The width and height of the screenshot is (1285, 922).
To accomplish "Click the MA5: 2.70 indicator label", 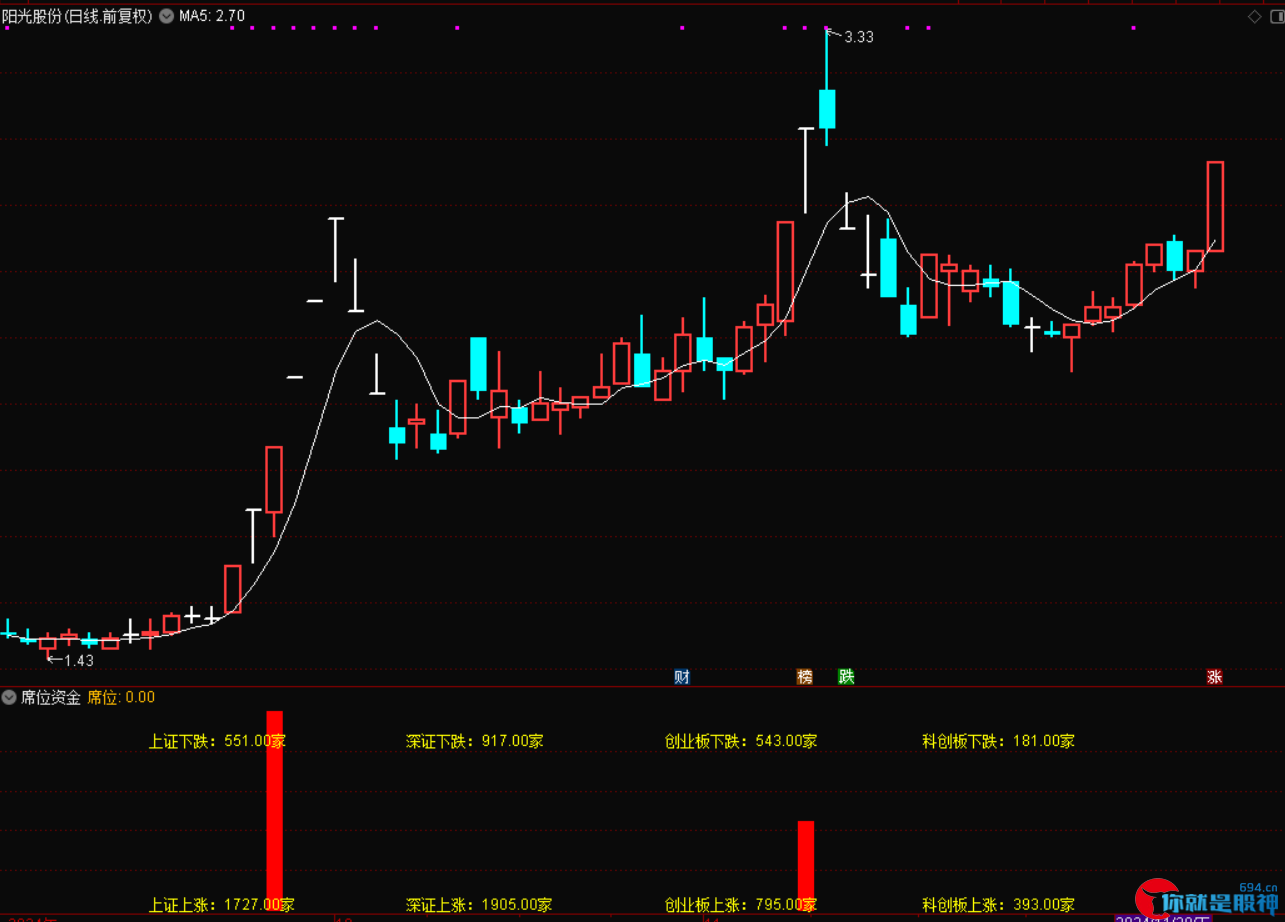I will point(212,16).
